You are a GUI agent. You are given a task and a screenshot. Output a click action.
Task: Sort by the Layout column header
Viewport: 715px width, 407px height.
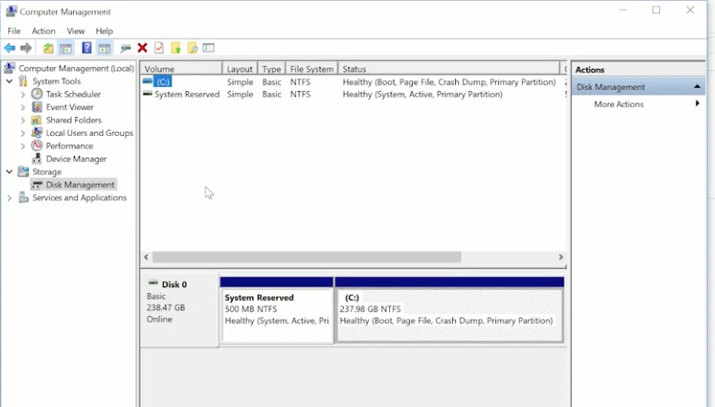pos(240,69)
